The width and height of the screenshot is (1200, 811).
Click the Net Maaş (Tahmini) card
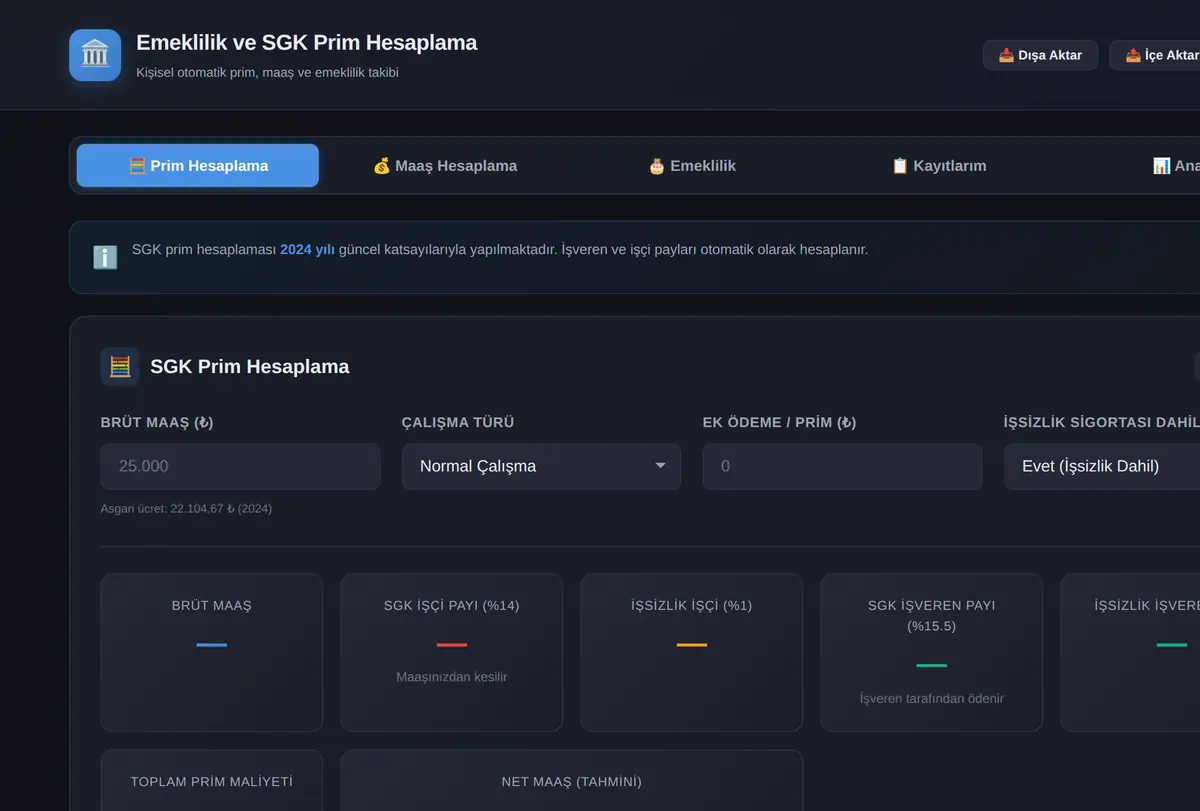tap(572, 781)
